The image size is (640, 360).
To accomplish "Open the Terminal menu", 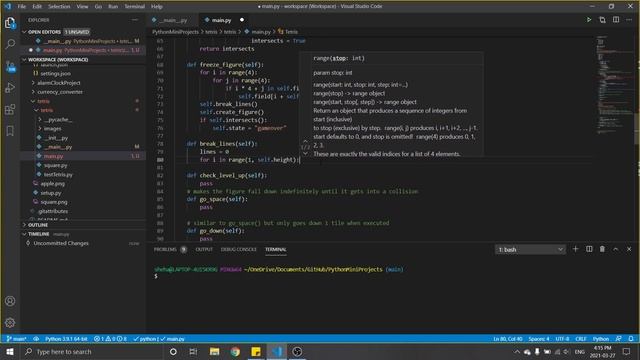I will (x=134, y=6).
